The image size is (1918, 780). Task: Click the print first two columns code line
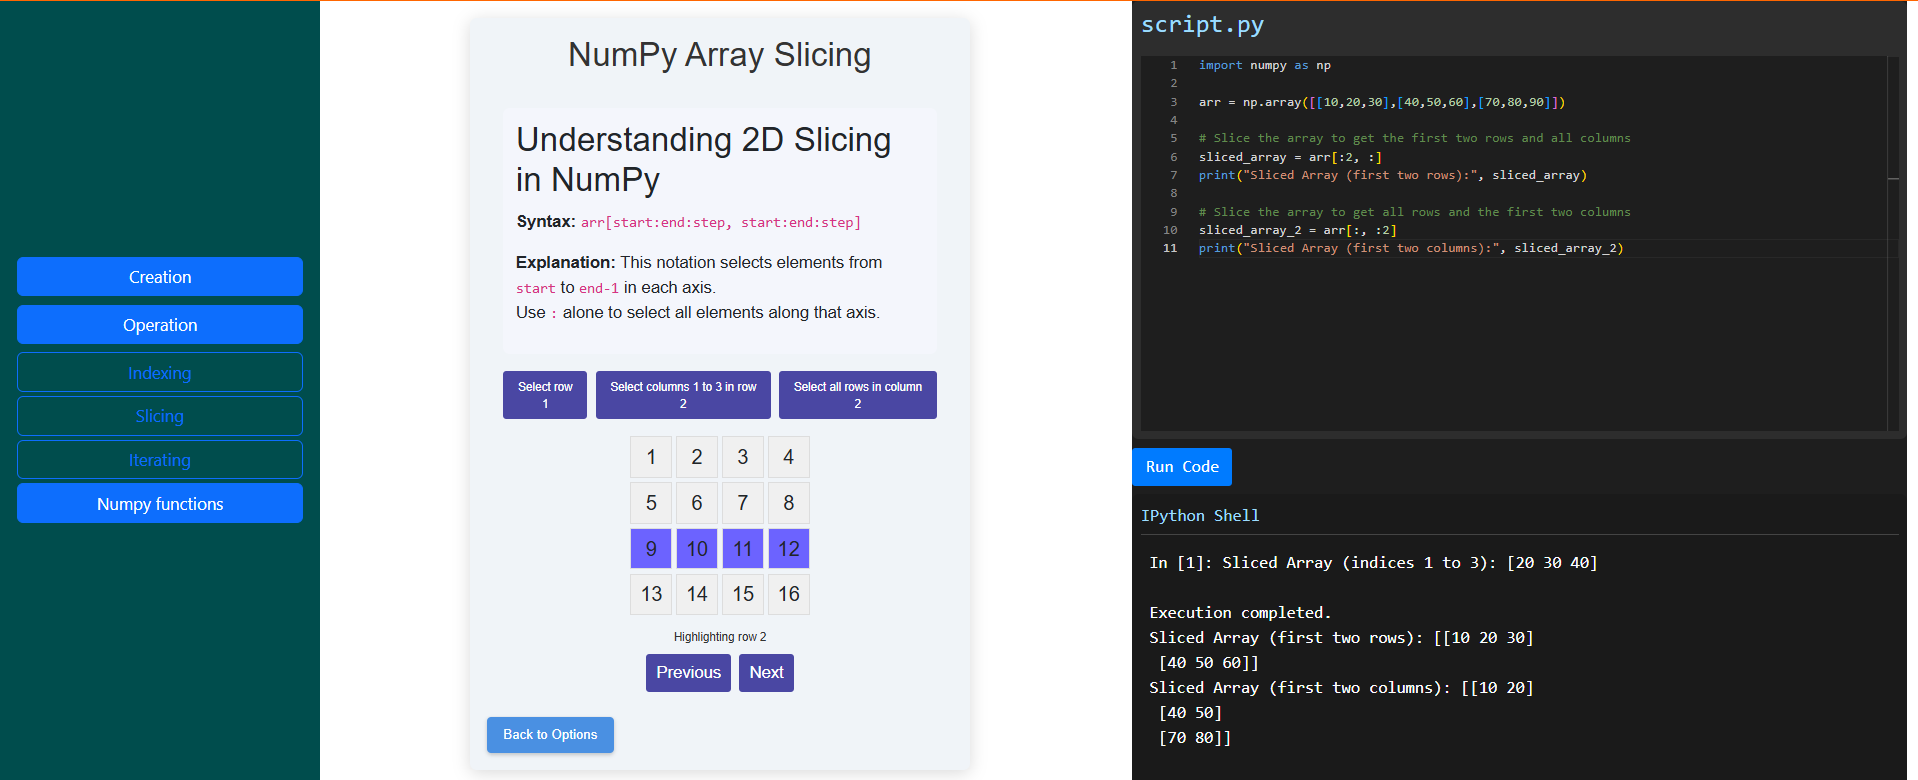[1411, 248]
